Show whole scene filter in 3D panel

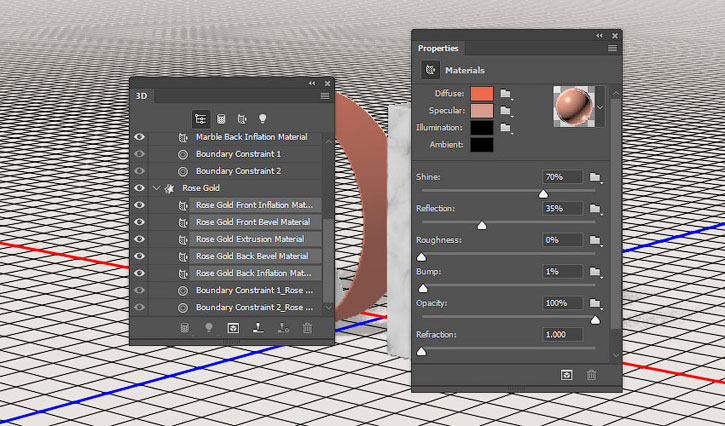(x=201, y=119)
